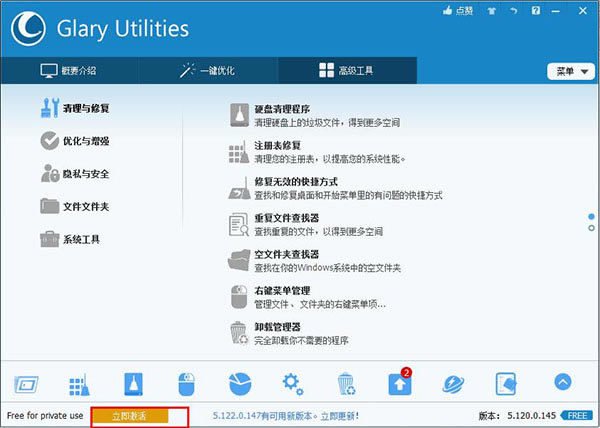Switch to the 一键优化 tab

[x=208, y=71]
